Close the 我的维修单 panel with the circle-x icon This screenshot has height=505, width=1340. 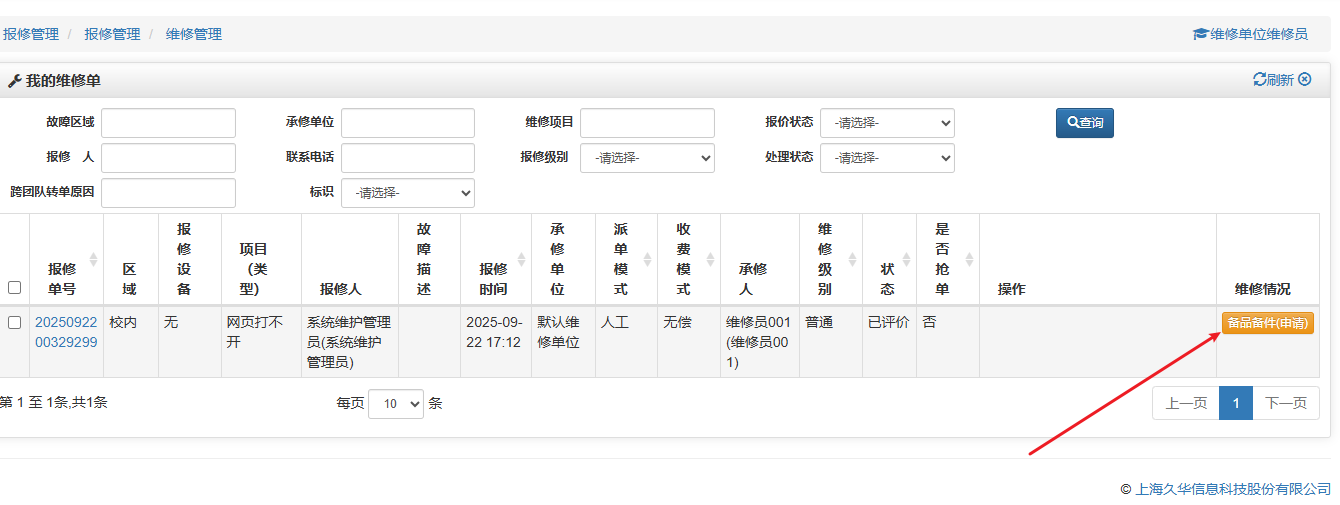(x=1305, y=79)
